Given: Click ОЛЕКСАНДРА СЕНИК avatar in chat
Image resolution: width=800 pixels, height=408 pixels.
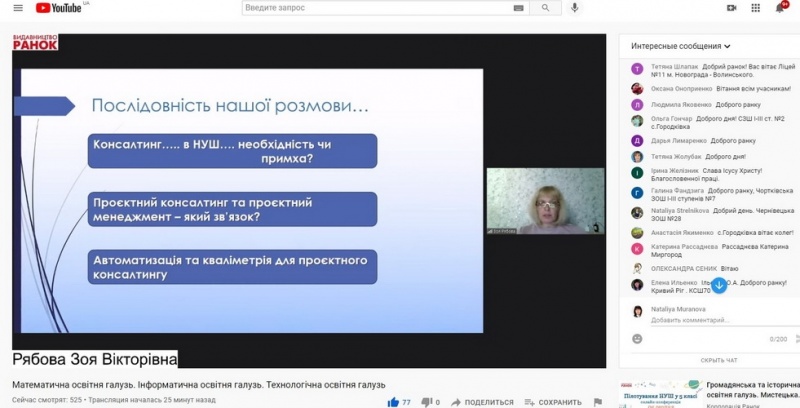Looking at the screenshot, I should [637, 269].
